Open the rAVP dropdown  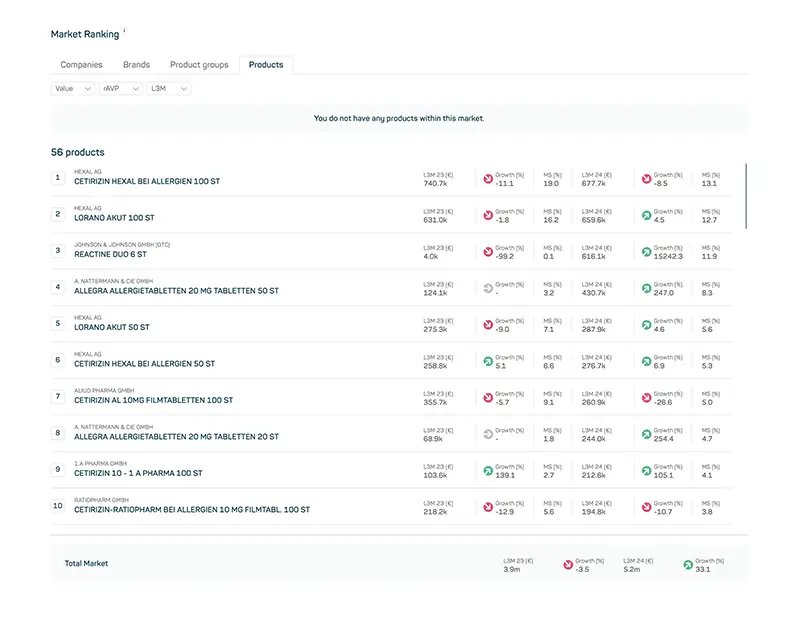tap(120, 88)
